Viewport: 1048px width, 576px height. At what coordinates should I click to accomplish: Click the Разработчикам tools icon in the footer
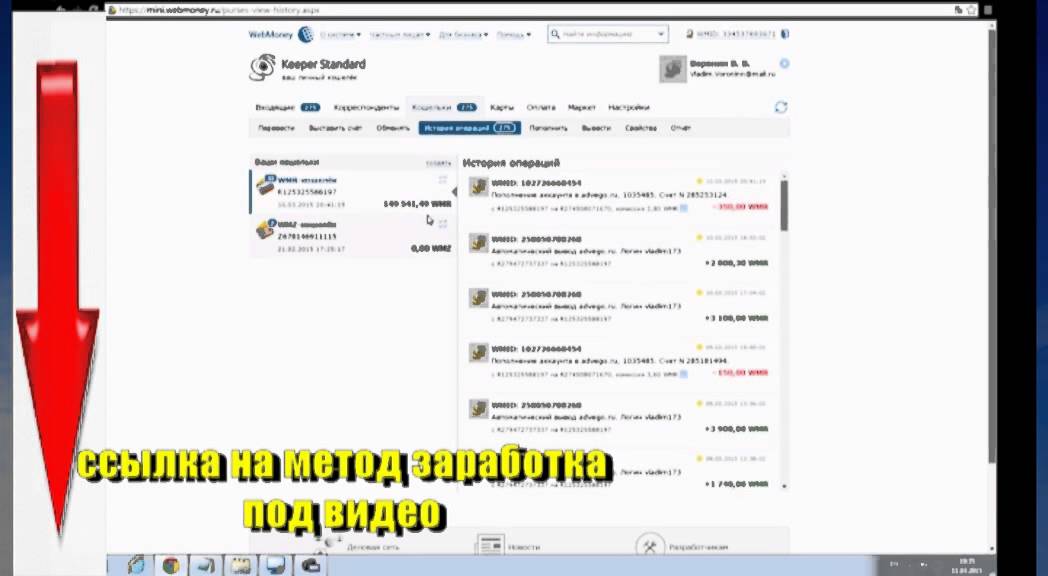click(x=648, y=545)
